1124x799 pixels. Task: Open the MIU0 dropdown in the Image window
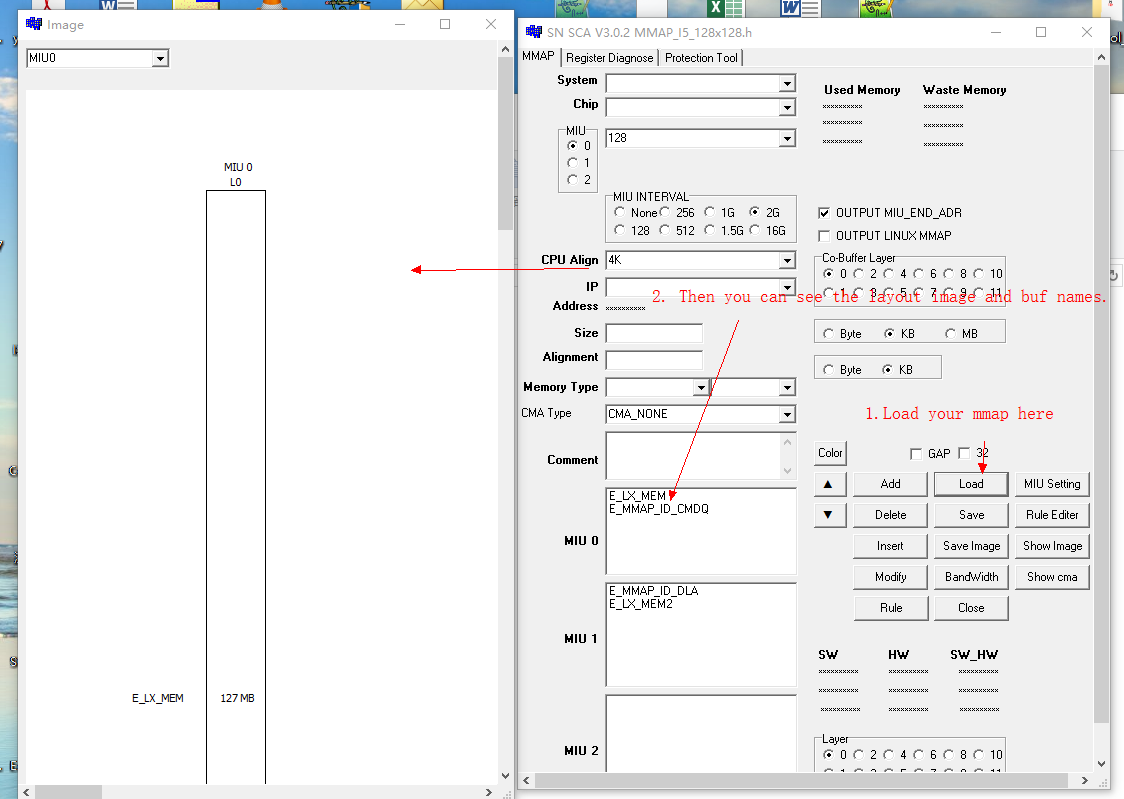pos(159,59)
